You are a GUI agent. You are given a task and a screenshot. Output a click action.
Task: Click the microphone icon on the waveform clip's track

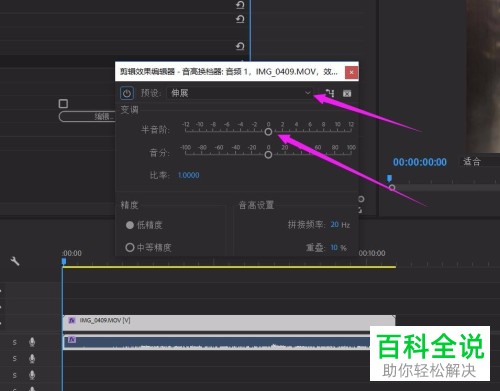point(32,342)
